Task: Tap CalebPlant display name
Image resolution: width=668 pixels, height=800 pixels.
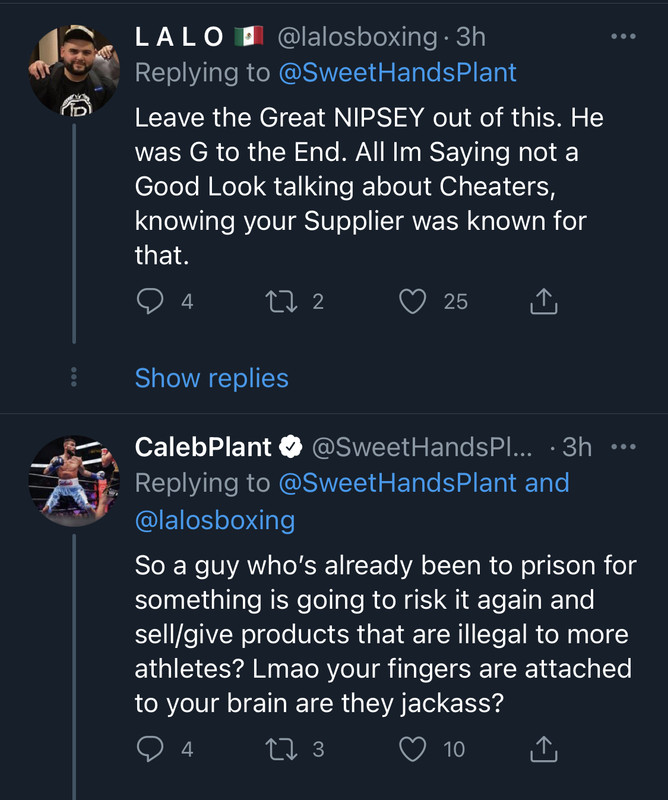Action: [x=203, y=447]
